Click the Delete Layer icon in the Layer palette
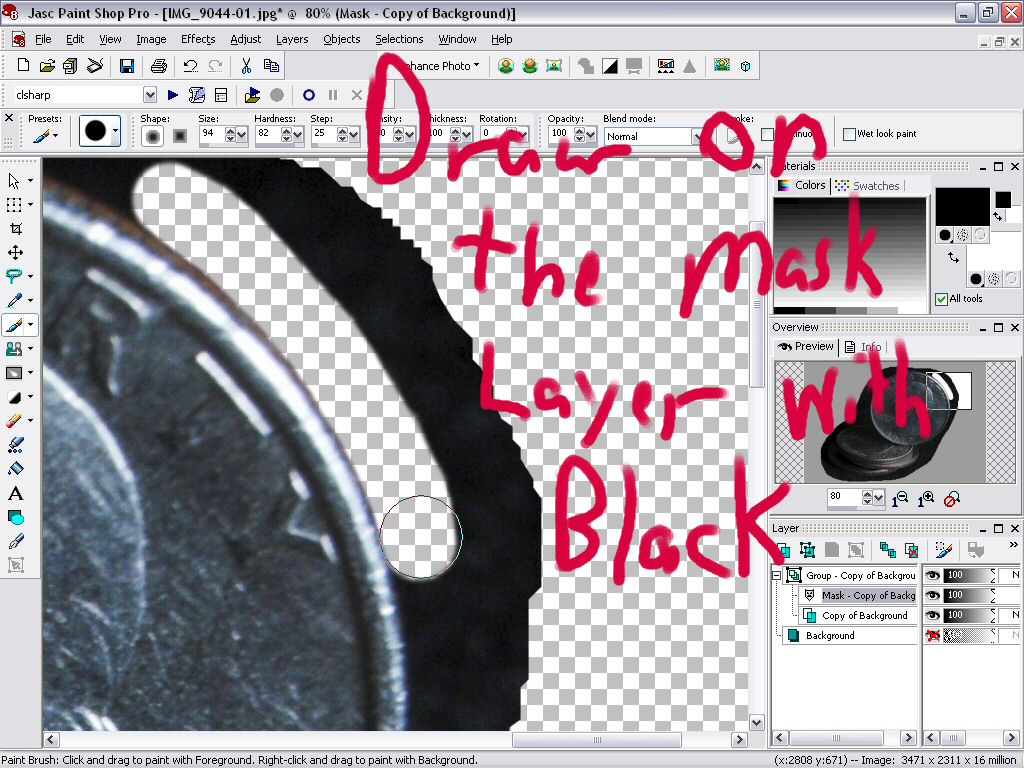Viewport: 1024px width, 768px height. 912,550
